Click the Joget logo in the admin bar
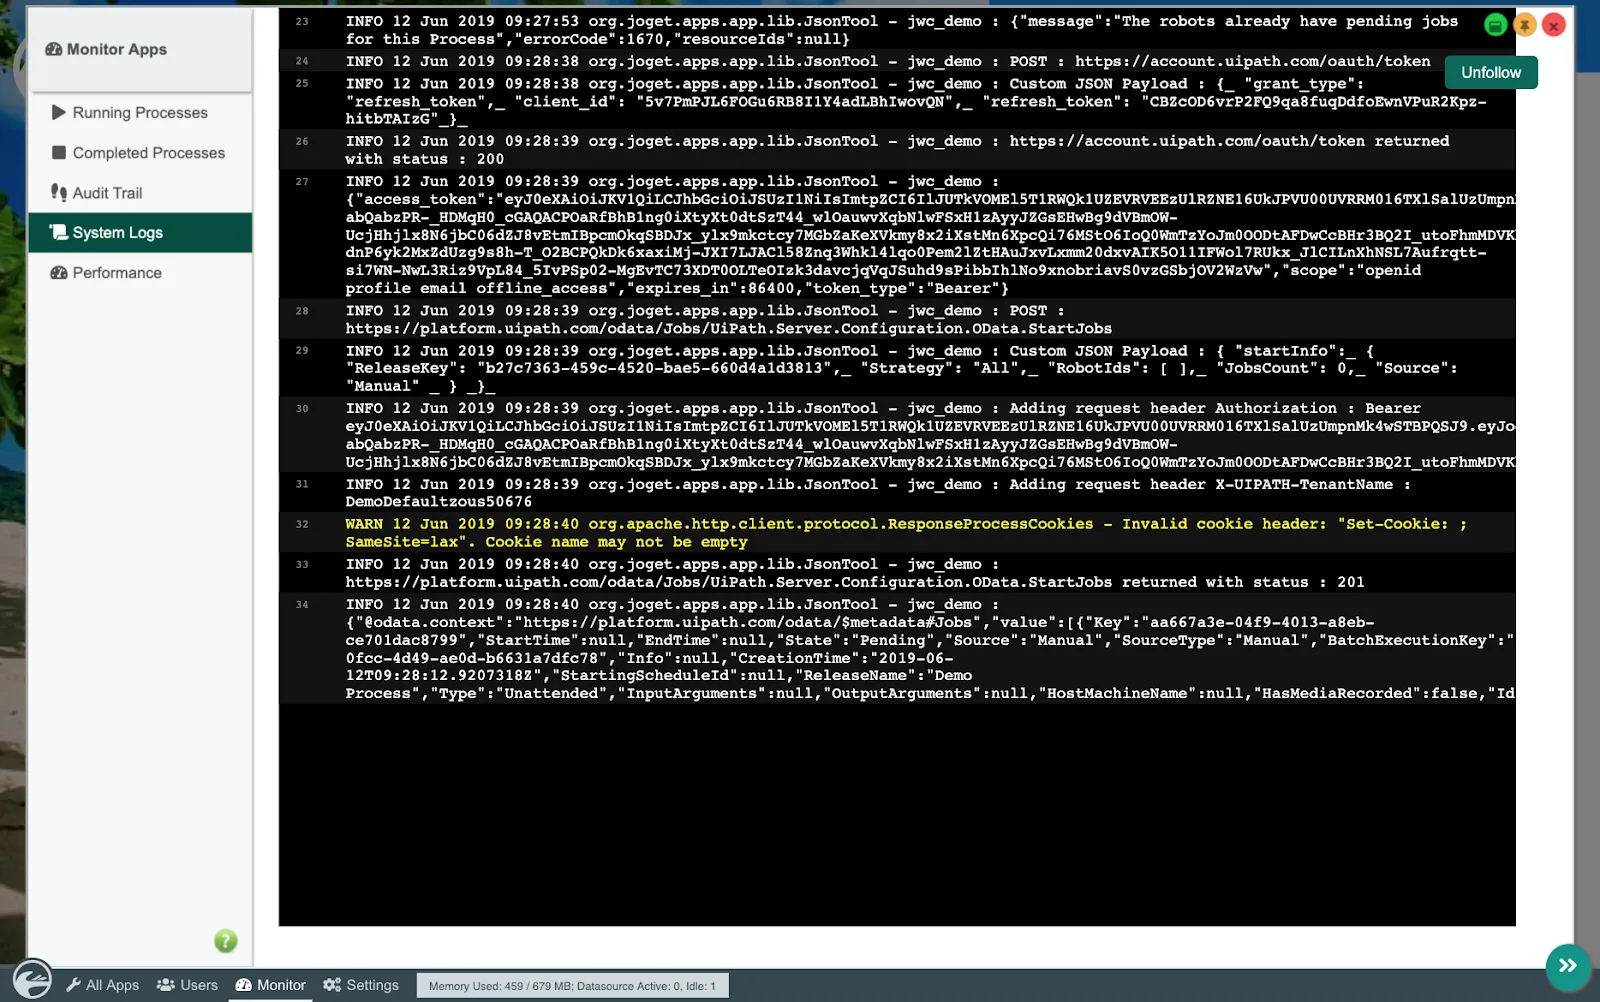 point(32,978)
